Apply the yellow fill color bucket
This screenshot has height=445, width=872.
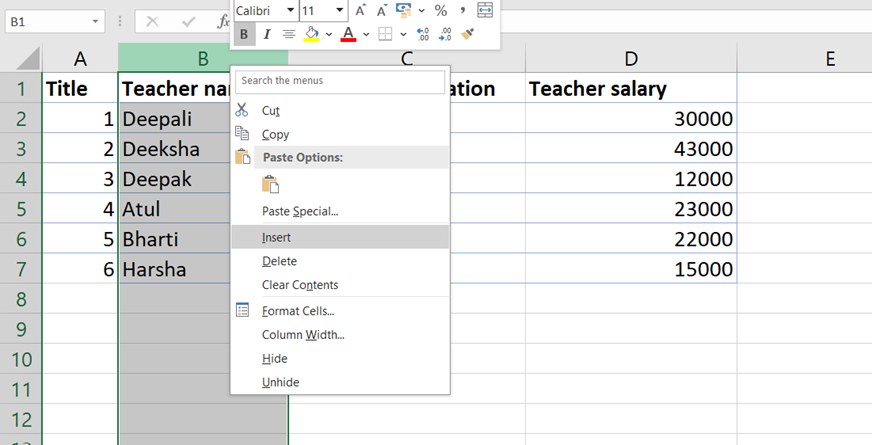point(311,34)
